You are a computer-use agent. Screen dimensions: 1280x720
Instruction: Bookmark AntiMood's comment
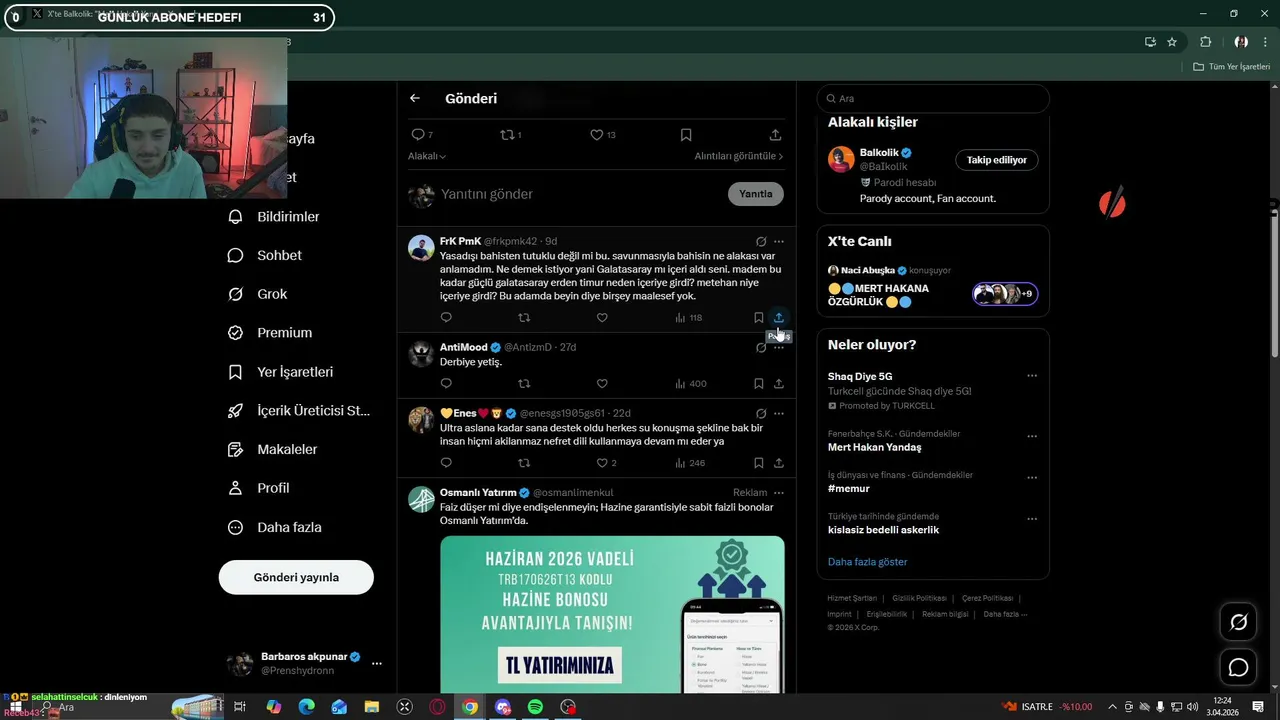click(x=758, y=383)
